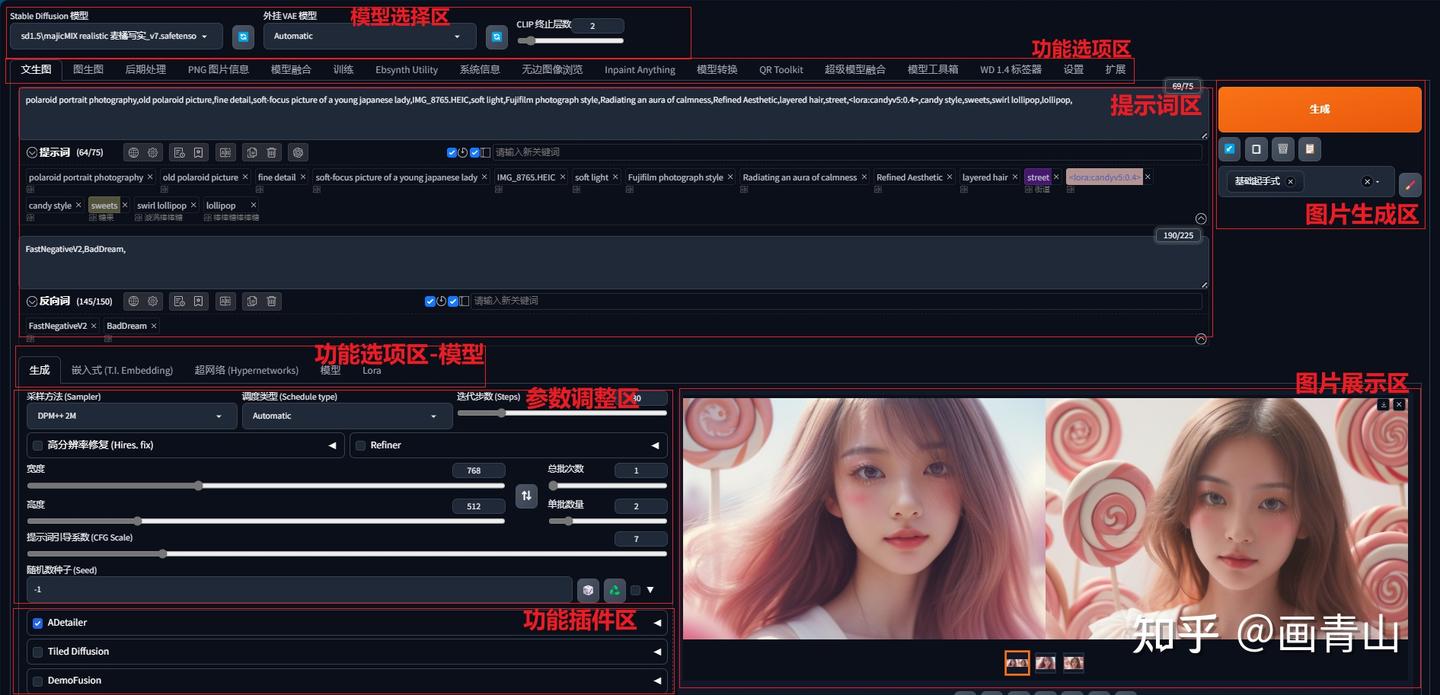This screenshot has width=1440, height=695.
Task: Remove the 基础起手式 style tag
Action: pyautogui.click(x=1290, y=183)
